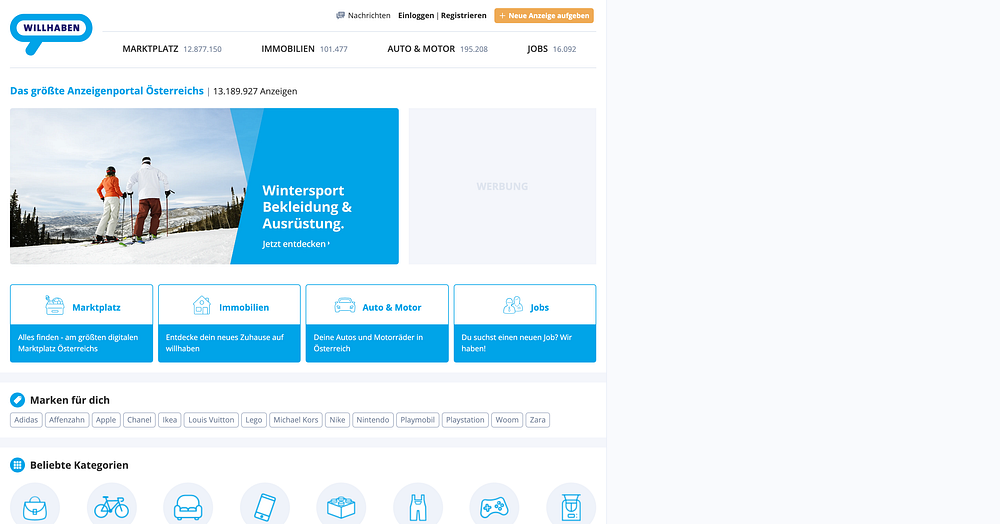Click the Marktplatz basket icon
The height and width of the screenshot is (524, 1000).
[55, 305]
